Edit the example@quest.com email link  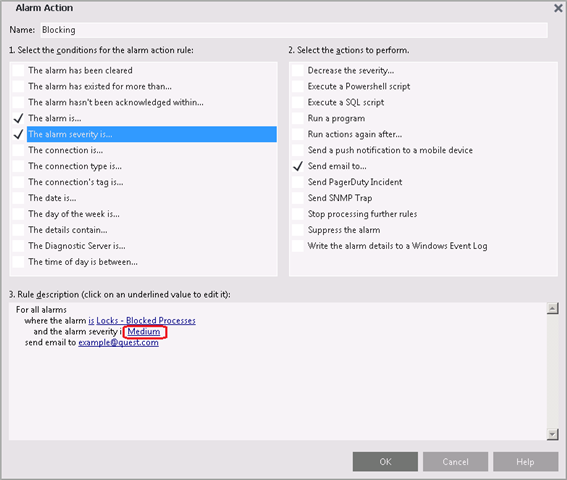[118, 343]
